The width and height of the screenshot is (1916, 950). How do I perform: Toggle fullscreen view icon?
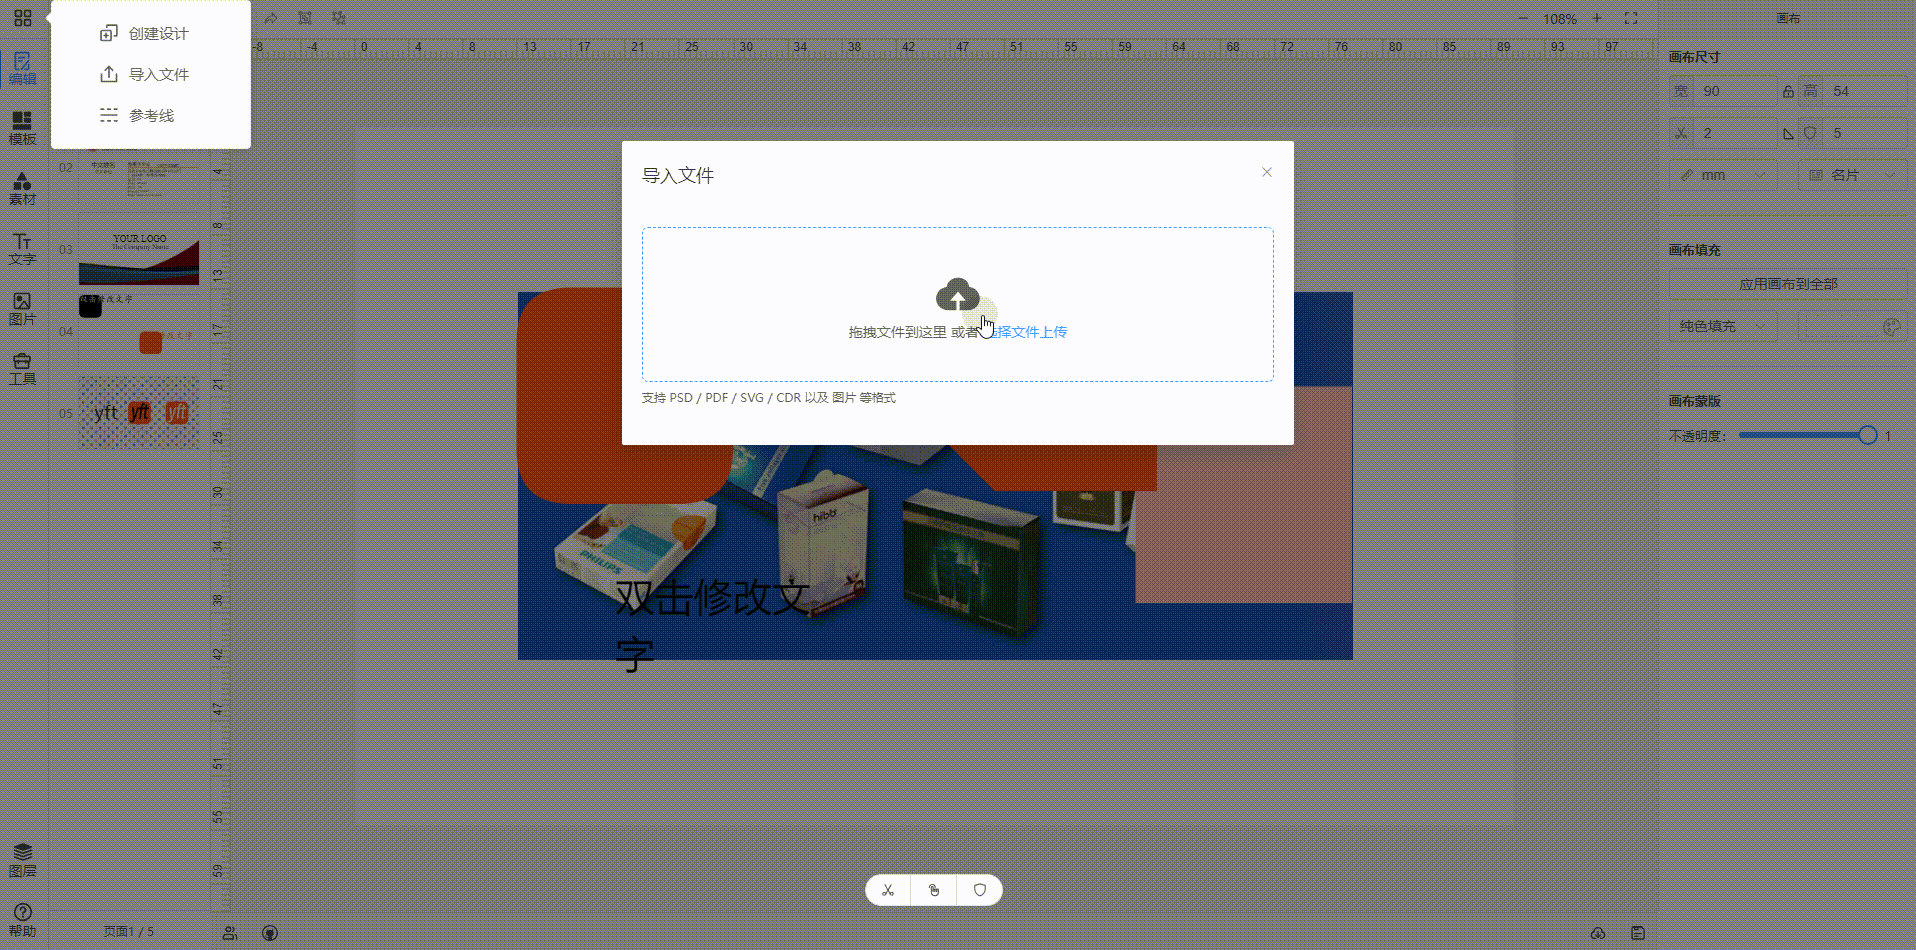click(1631, 18)
